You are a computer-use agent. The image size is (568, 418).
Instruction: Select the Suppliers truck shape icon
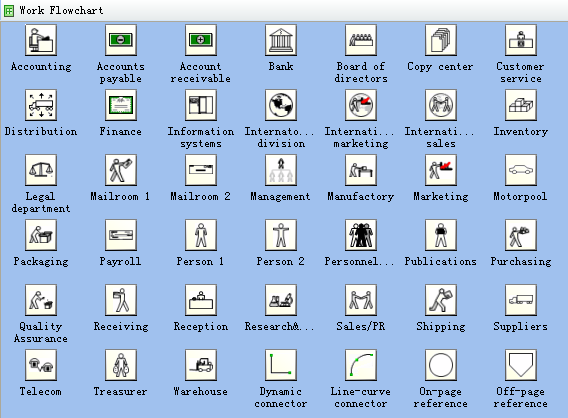(x=521, y=300)
